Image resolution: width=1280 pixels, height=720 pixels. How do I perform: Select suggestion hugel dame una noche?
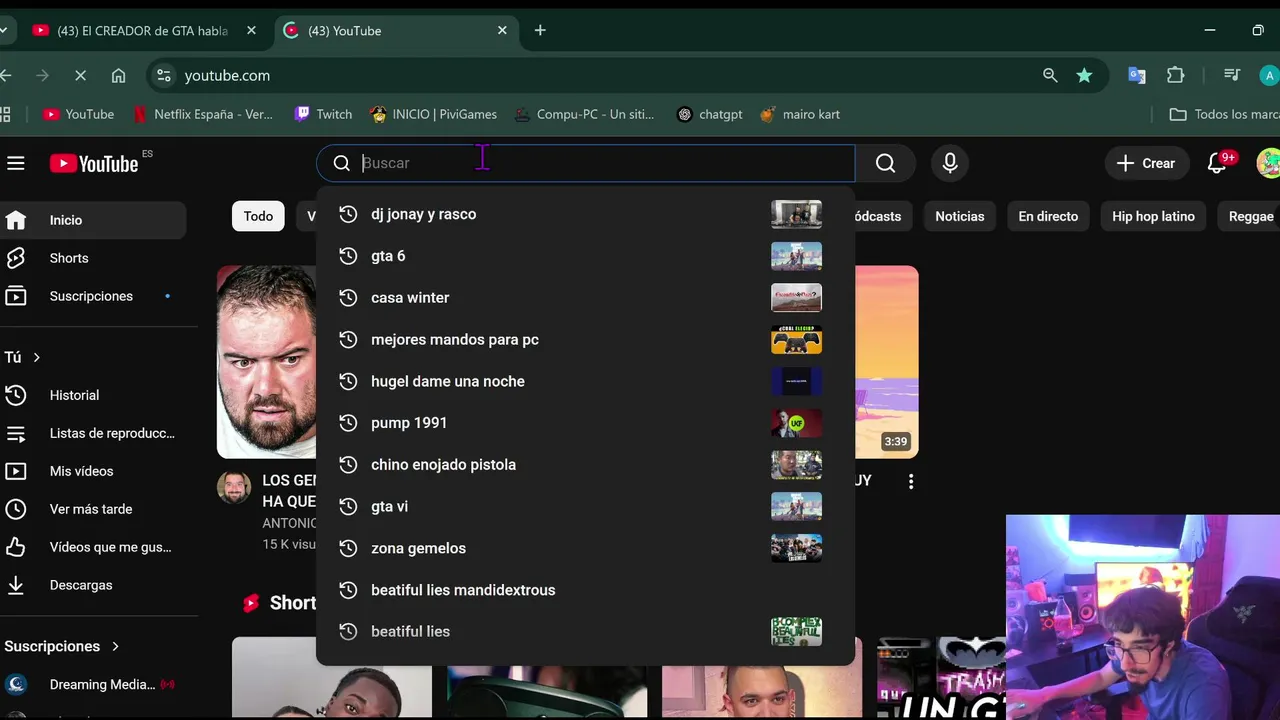(x=586, y=381)
